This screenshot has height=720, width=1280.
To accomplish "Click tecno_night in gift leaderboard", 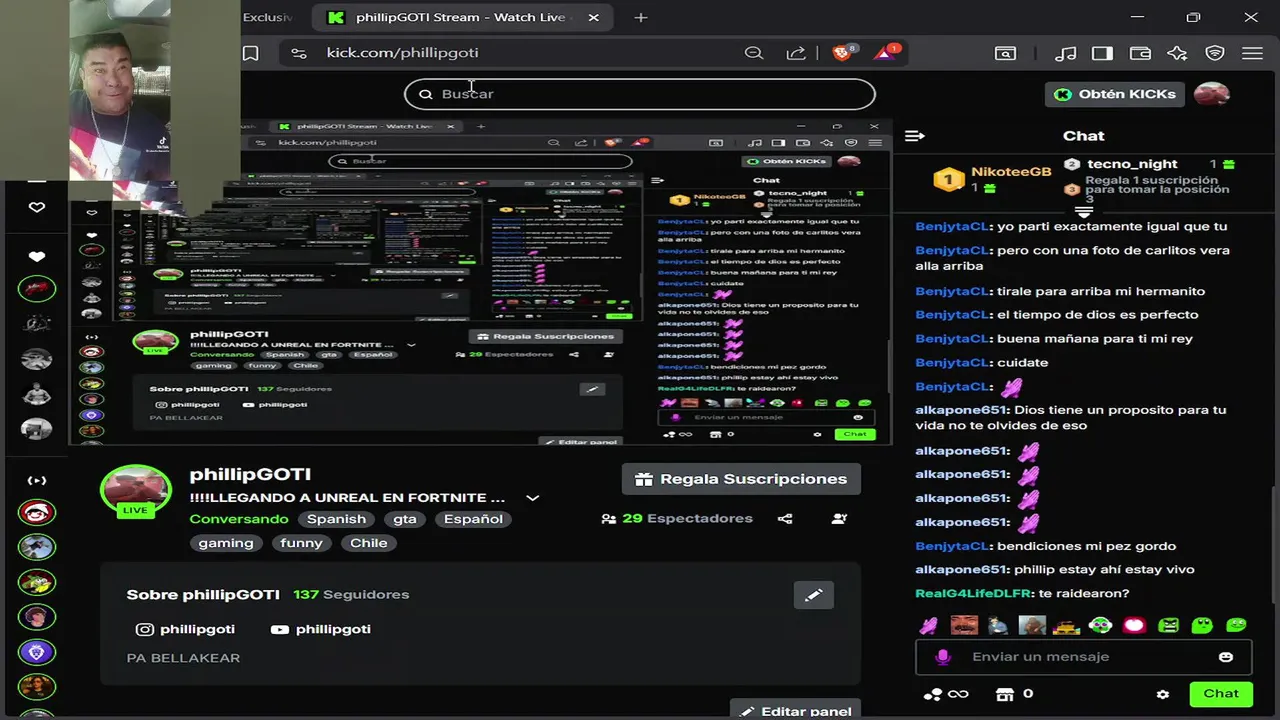I will (1132, 164).
